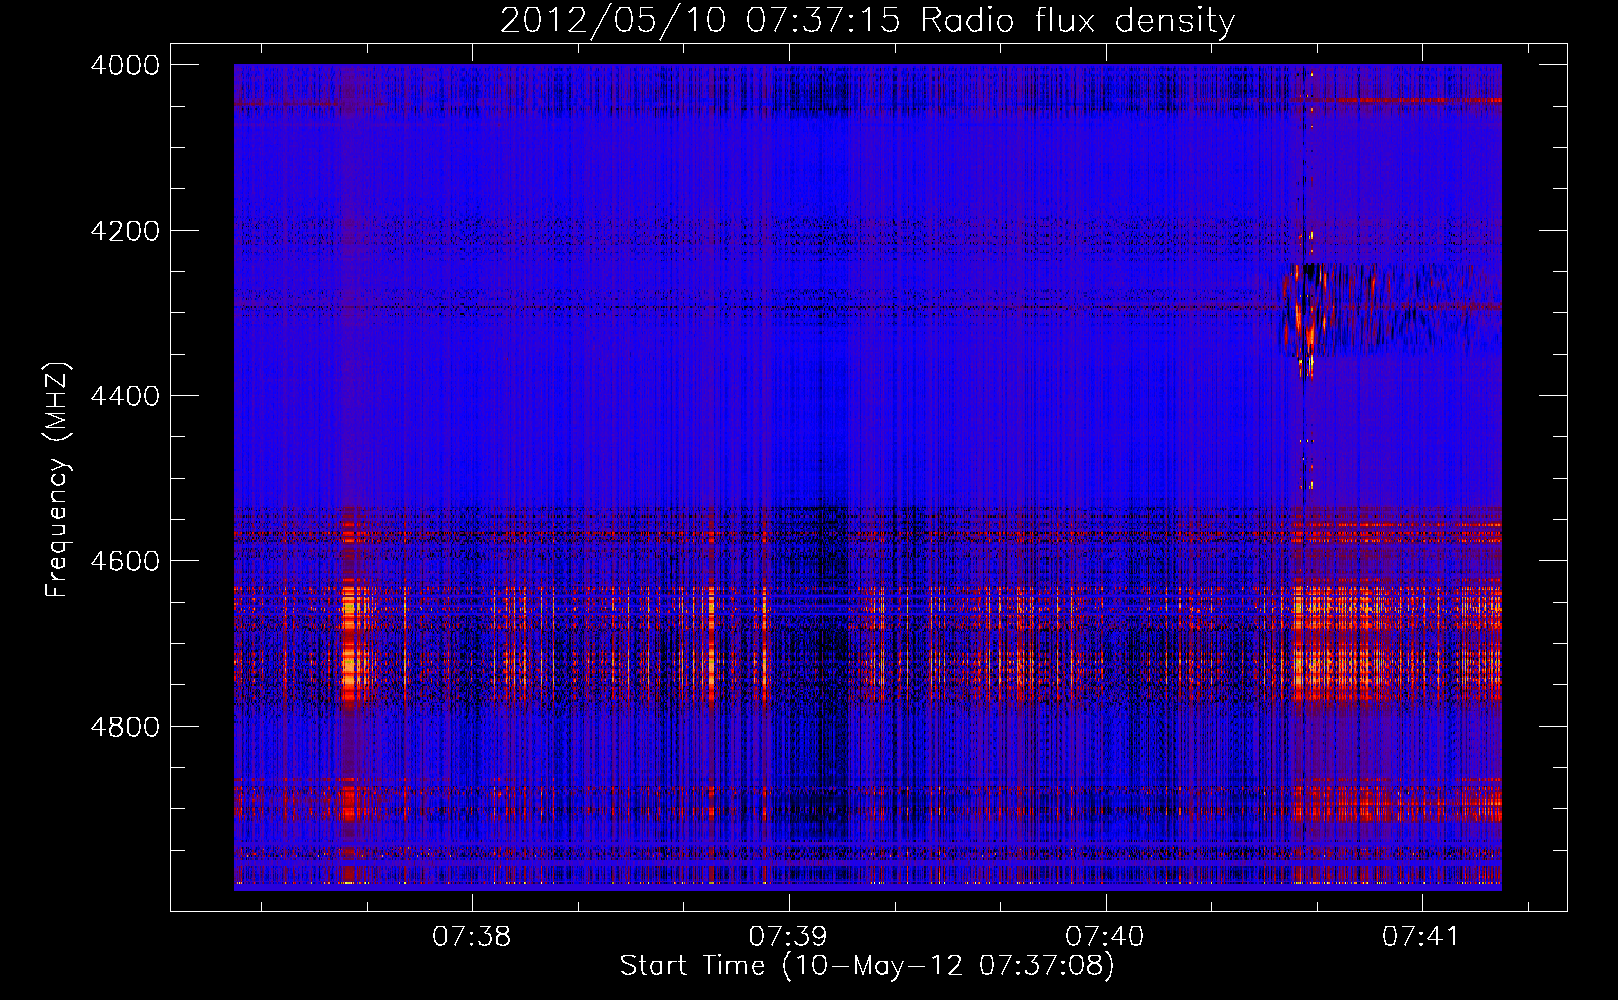The height and width of the screenshot is (1000, 1618).
Task: Click the burst feature near 4300 MHz at 07:40:40
Action: pyautogui.click(x=1307, y=312)
